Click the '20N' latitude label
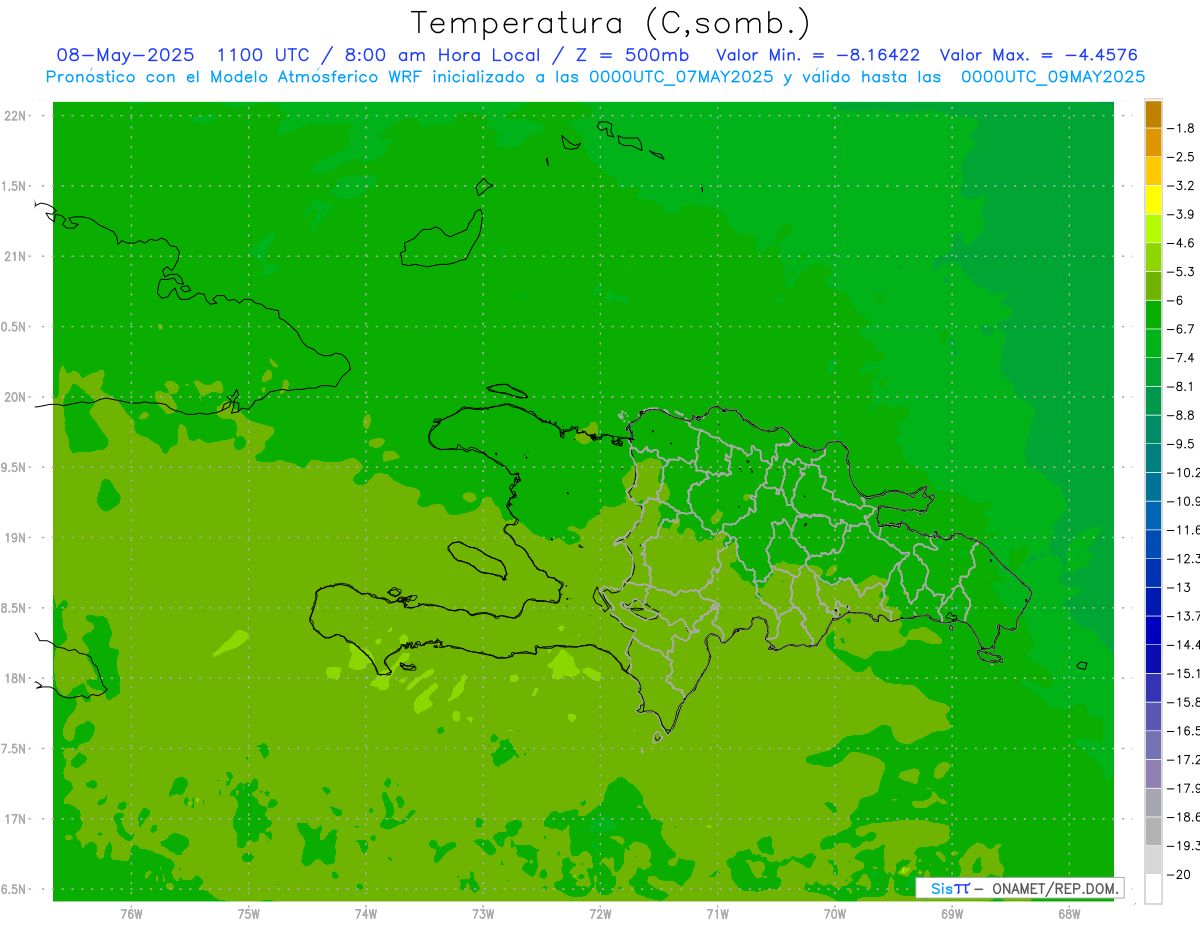 (x=15, y=397)
